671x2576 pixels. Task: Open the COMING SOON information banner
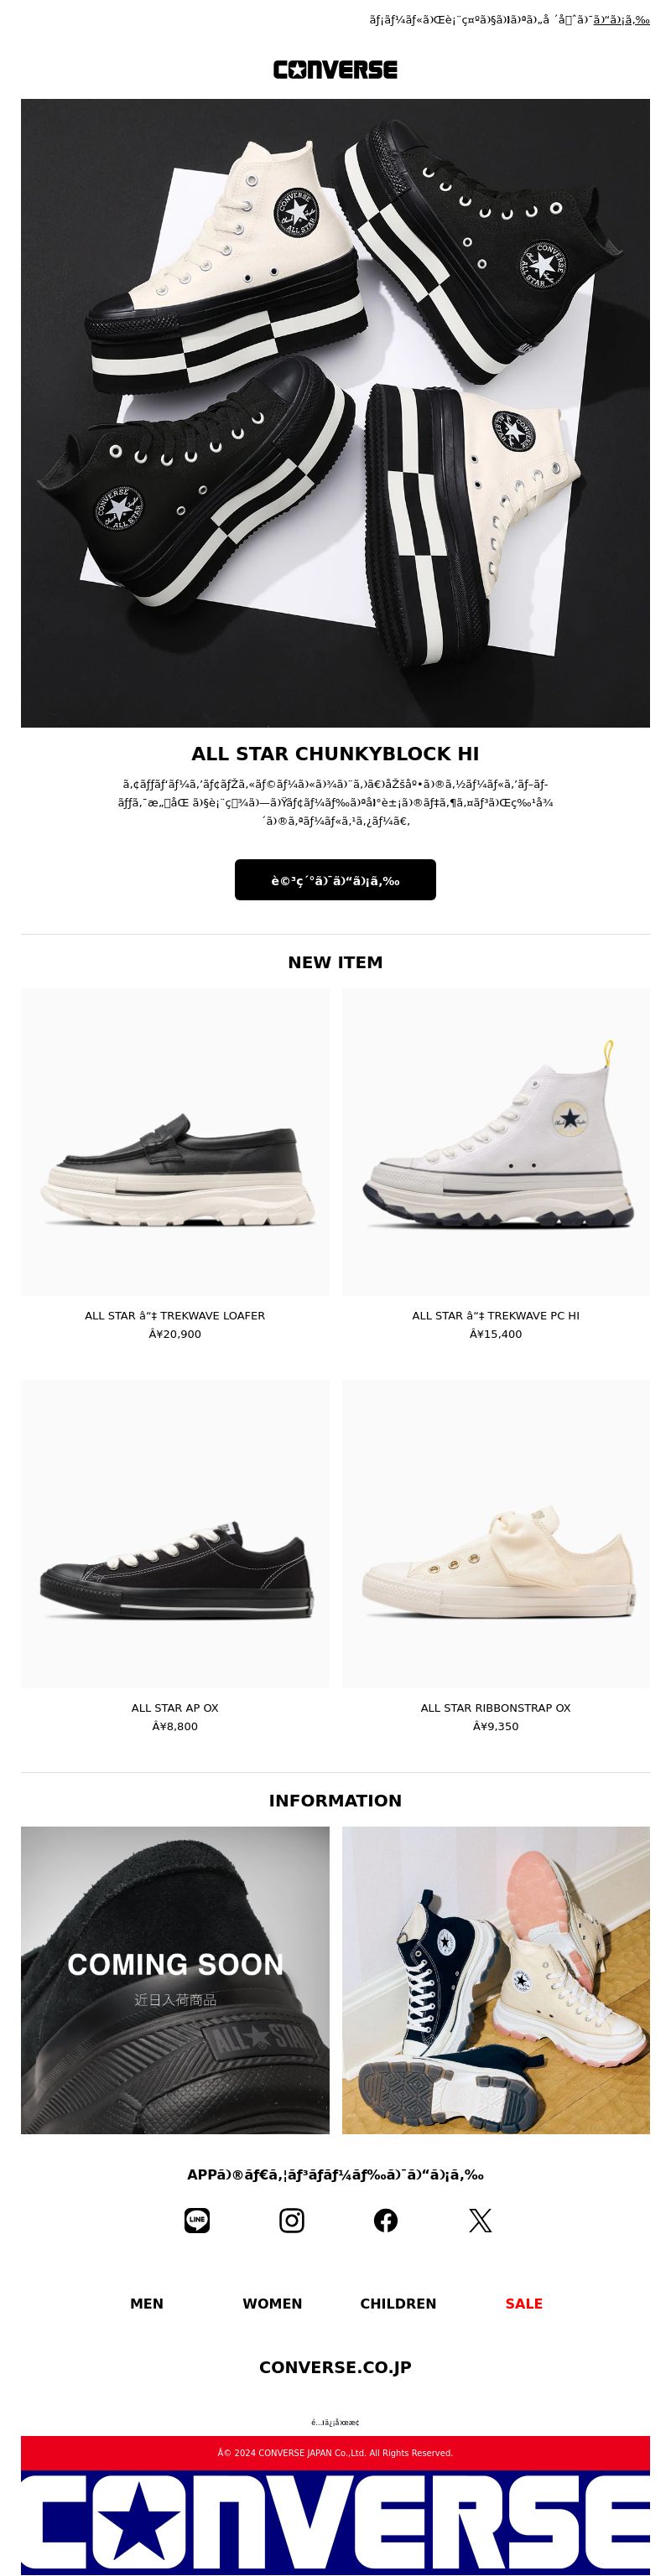click(175, 1980)
